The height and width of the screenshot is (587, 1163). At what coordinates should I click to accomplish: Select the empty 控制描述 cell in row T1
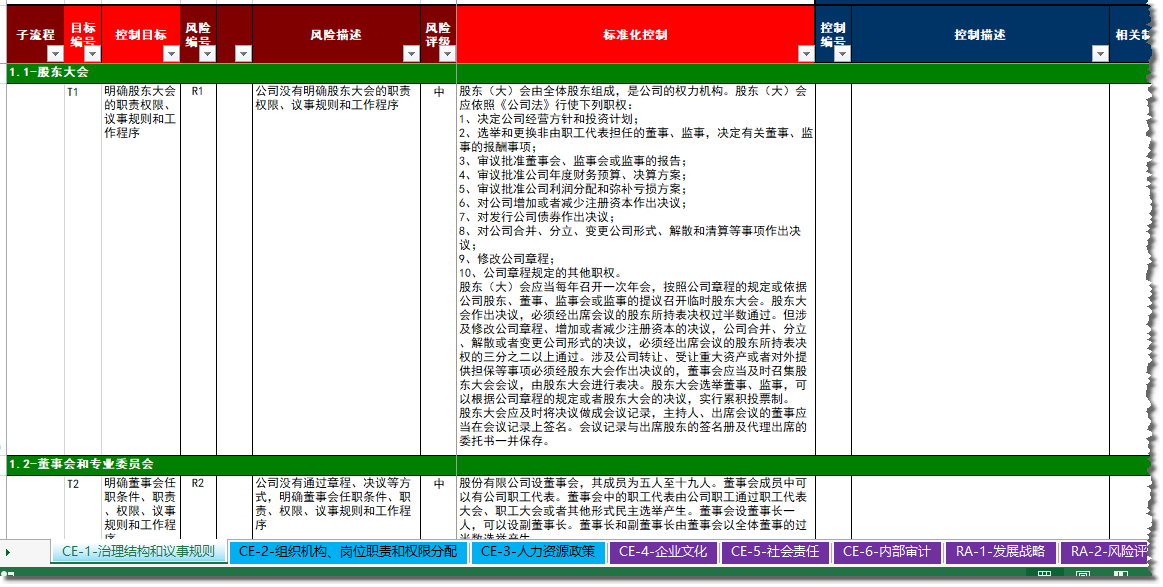point(981,269)
